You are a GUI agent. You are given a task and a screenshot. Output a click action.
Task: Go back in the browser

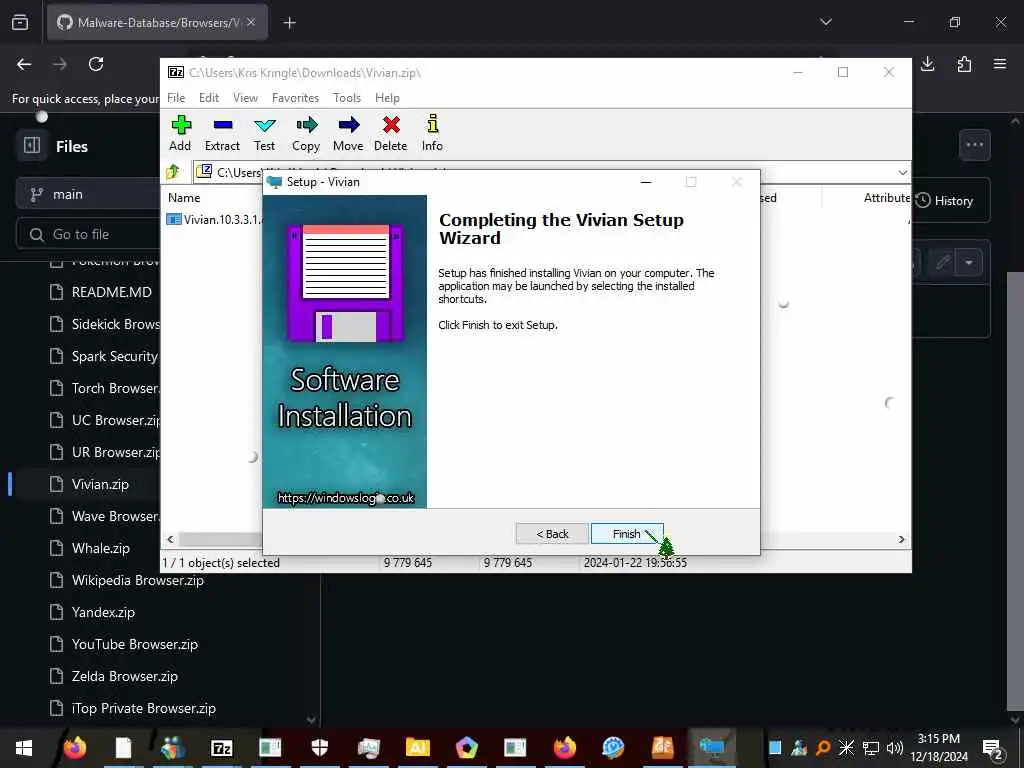coord(24,64)
